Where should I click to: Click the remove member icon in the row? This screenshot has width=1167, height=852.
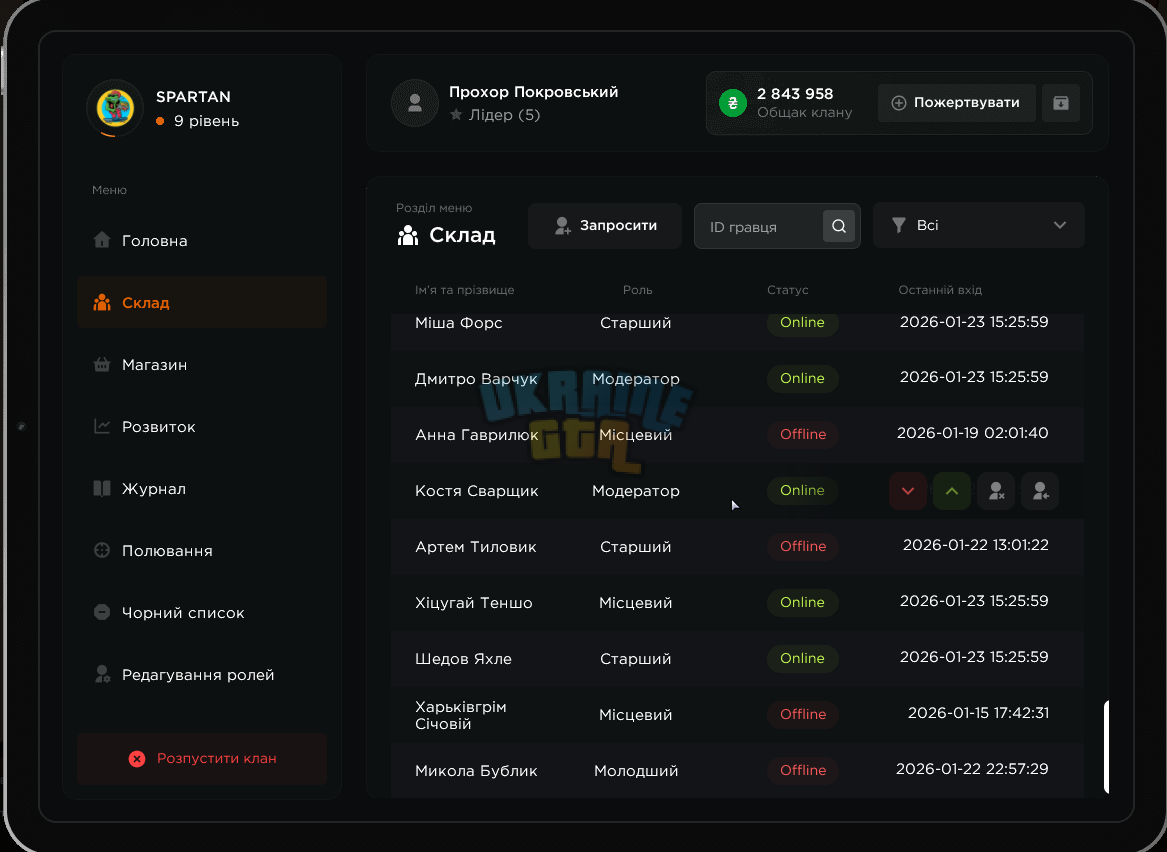tap(996, 491)
